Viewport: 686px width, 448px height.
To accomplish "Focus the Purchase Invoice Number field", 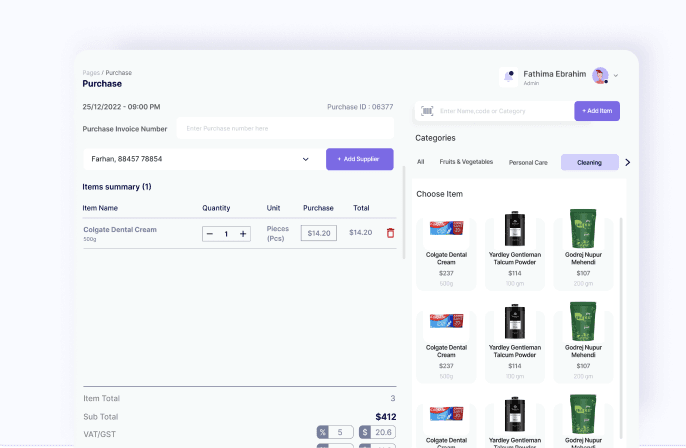I will coord(285,128).
